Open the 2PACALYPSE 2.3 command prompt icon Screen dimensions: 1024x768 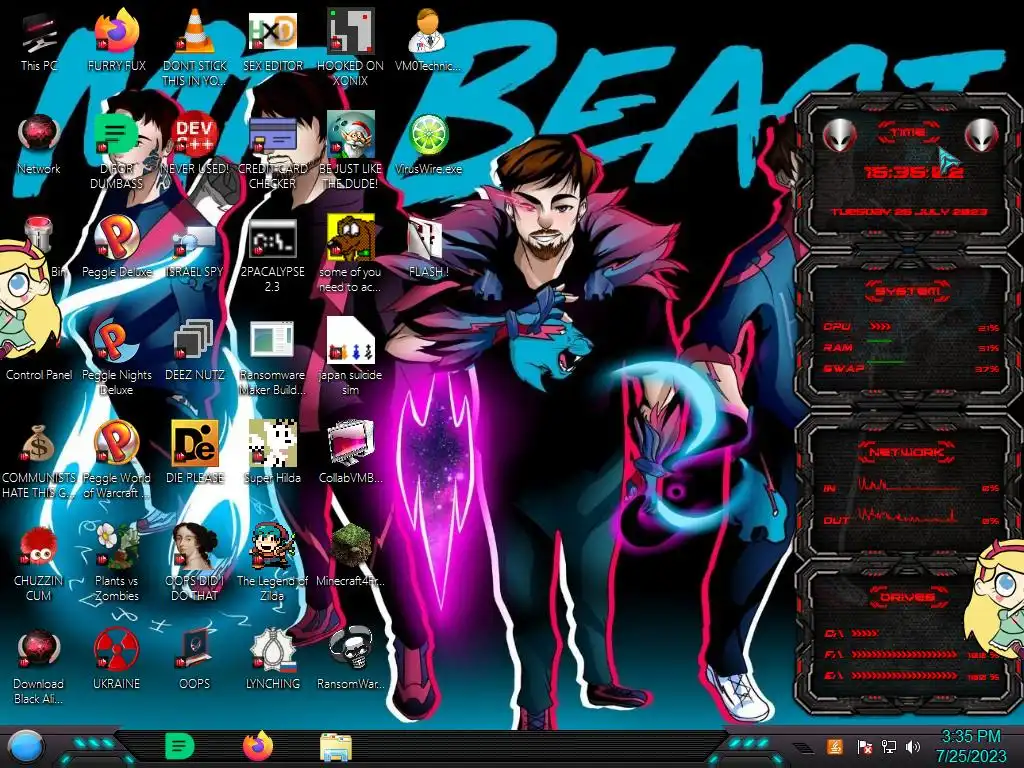click(272, 255)
